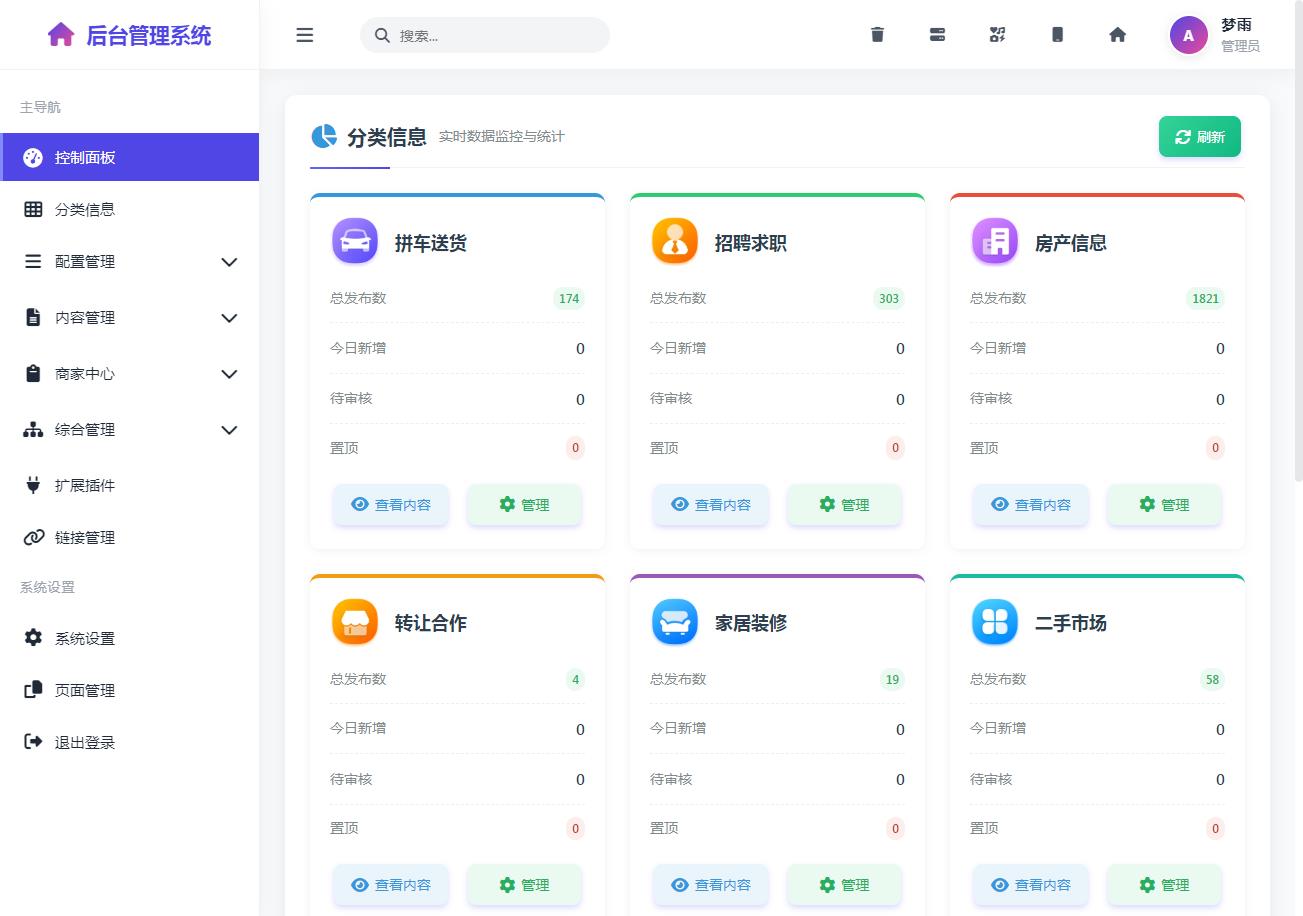Click 管理 button on 房产信息 card
1303x916 pixels.
[x=1164, y=505]
